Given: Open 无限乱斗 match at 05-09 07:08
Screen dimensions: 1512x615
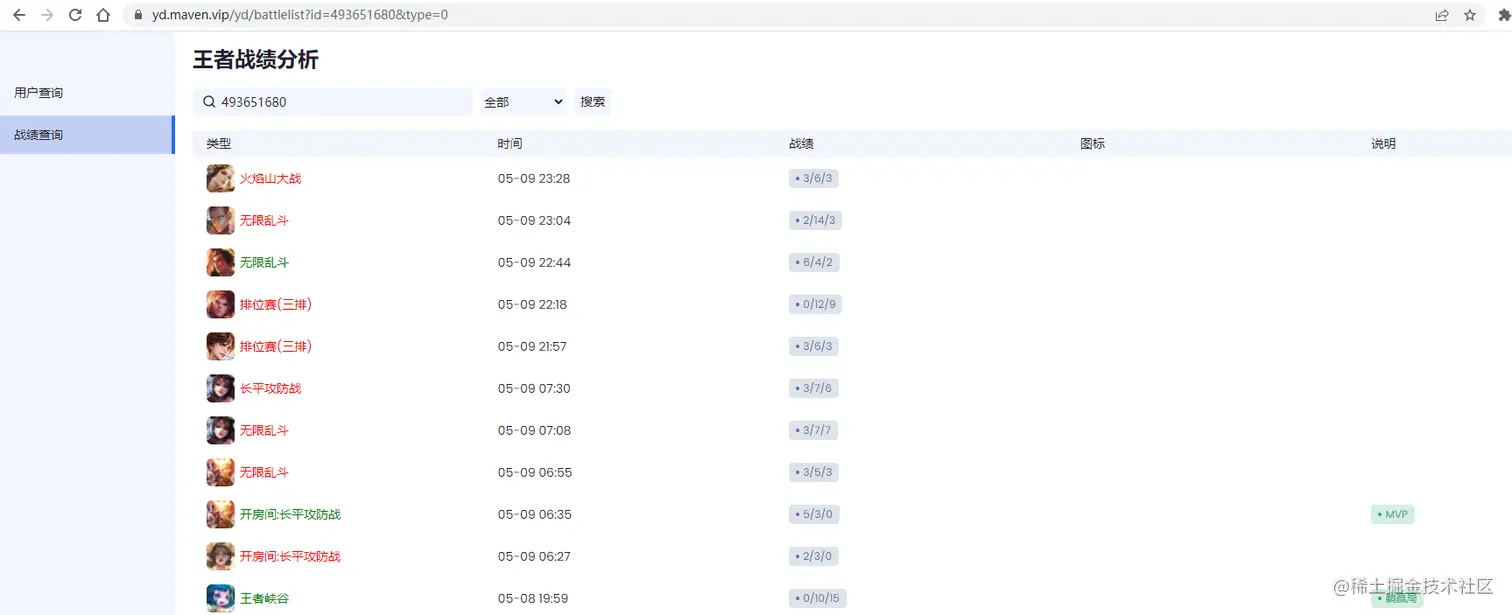Looking at the screenshot, I should [x=264, y=430].
